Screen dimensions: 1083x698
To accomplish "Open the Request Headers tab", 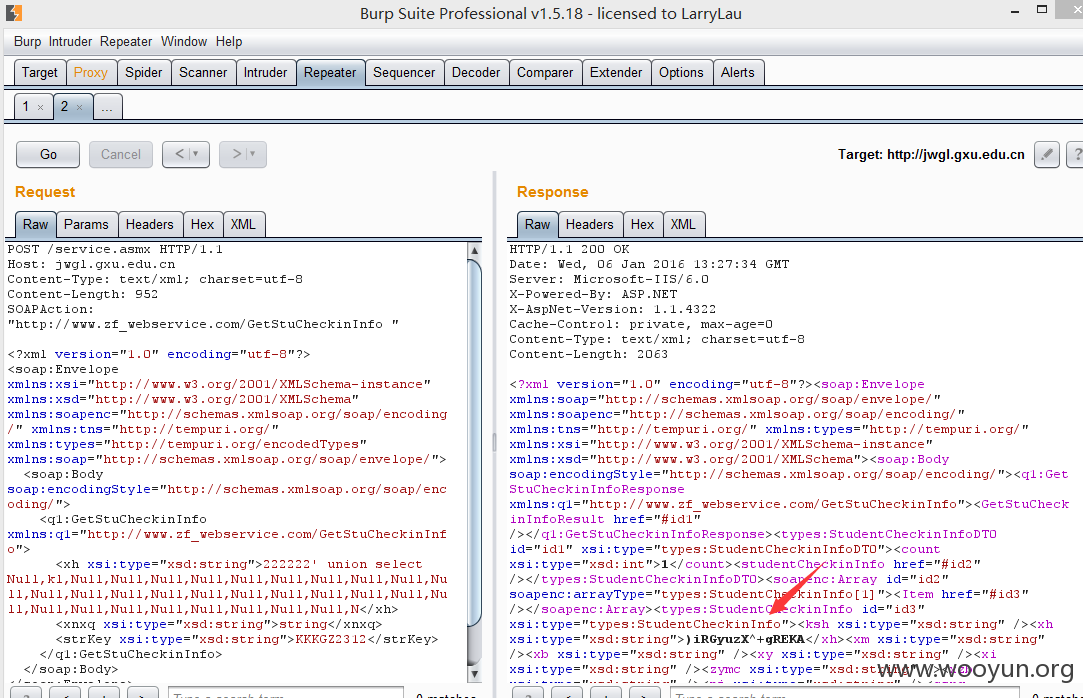I will pyautogui.click(x=149, y=224).
